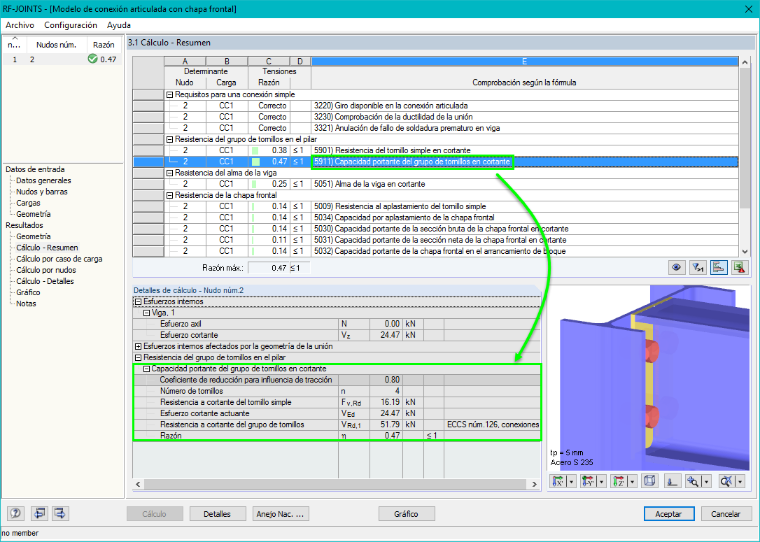Click the Razón máx. value field
This screenshot has width=760, height=542.
pos(269,268)
